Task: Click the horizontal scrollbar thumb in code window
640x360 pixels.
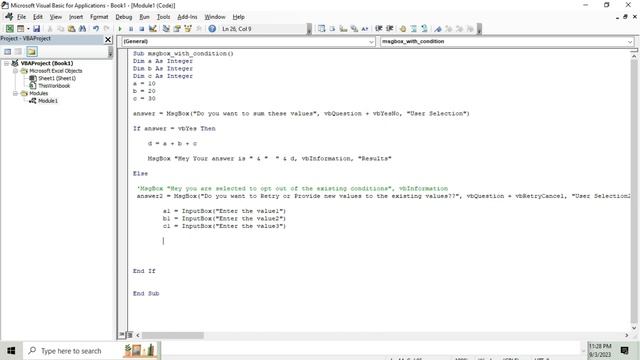Action: coord(173,335)
